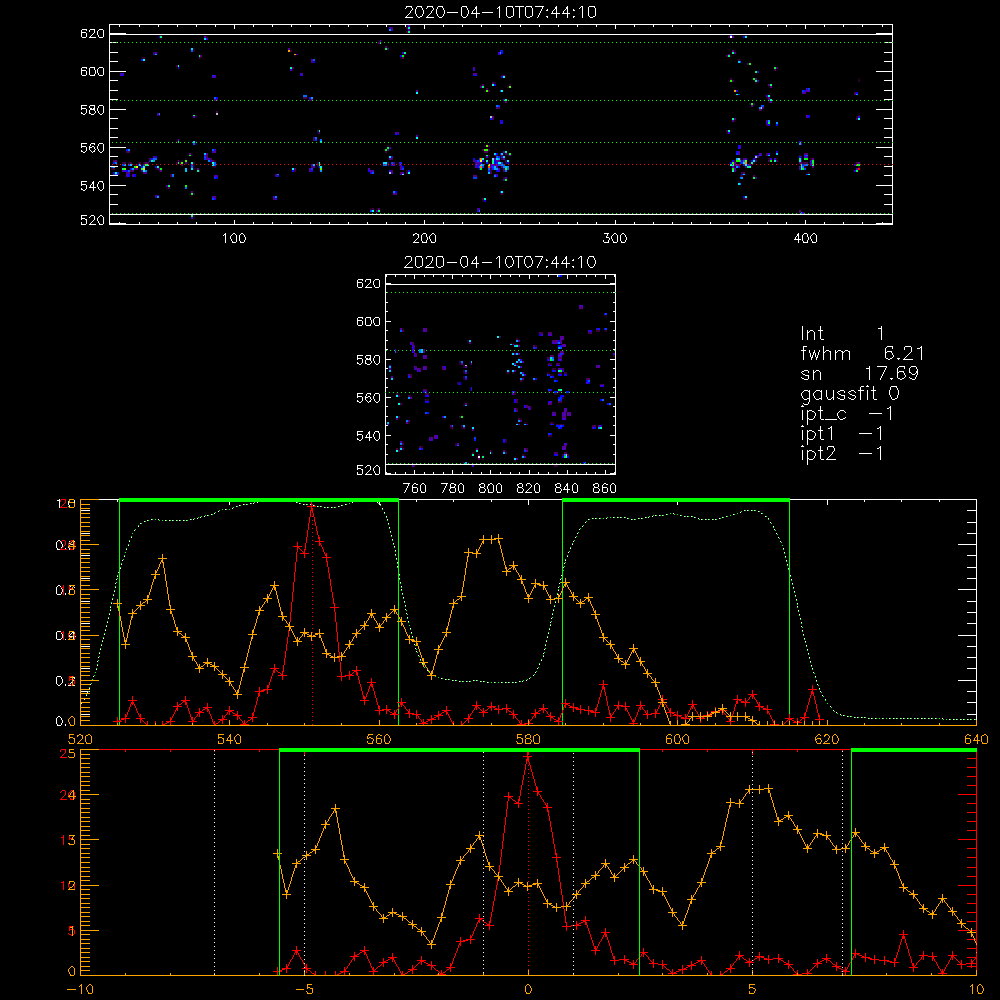Click the '-10' x-axis label of the bottom plot
Image resolution: width=1000 pixels, height=1000 pixels.
tap(80, 989)
